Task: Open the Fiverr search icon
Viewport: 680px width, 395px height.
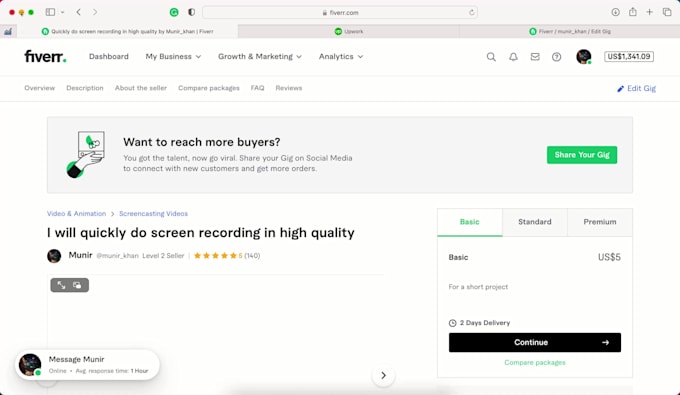Action: pyautogui.click(x=491, y=57)
